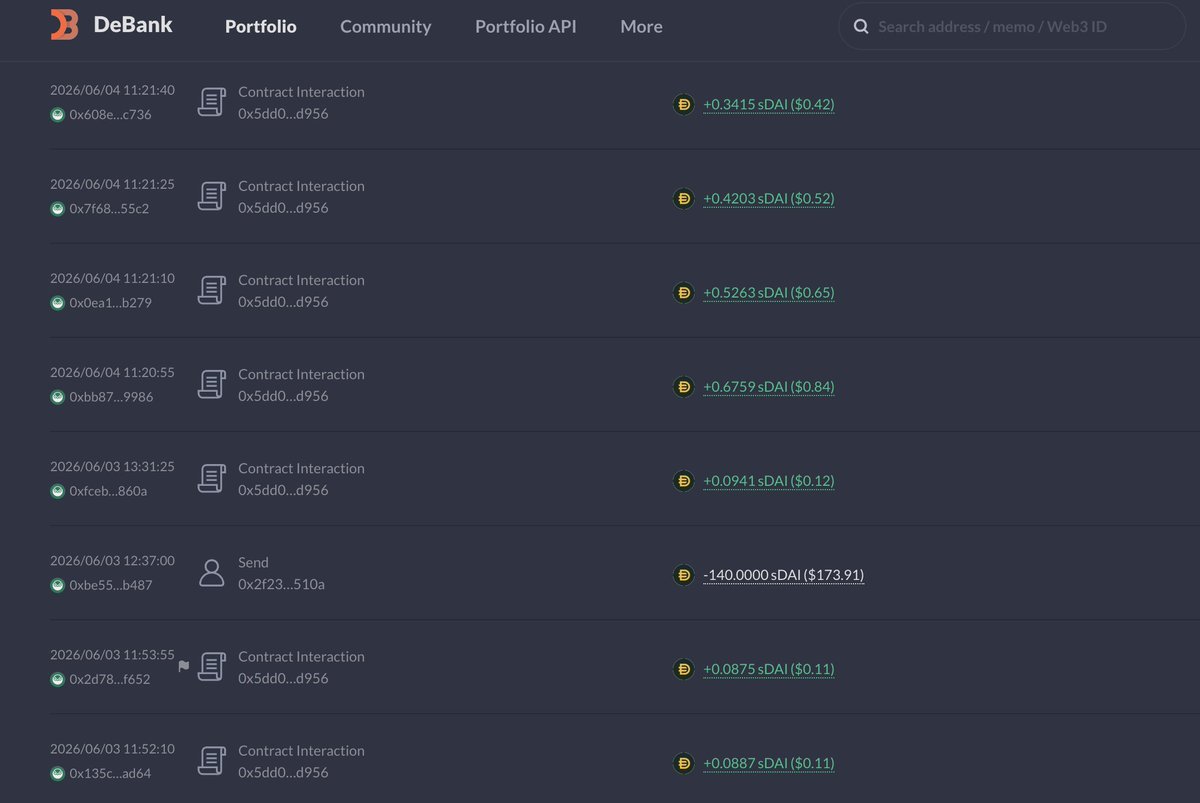Viewport: 1200px width, 803px height.
Task: Click the chain icon beside 0x7f68...55c2
Action: click(x=57, y=209)
